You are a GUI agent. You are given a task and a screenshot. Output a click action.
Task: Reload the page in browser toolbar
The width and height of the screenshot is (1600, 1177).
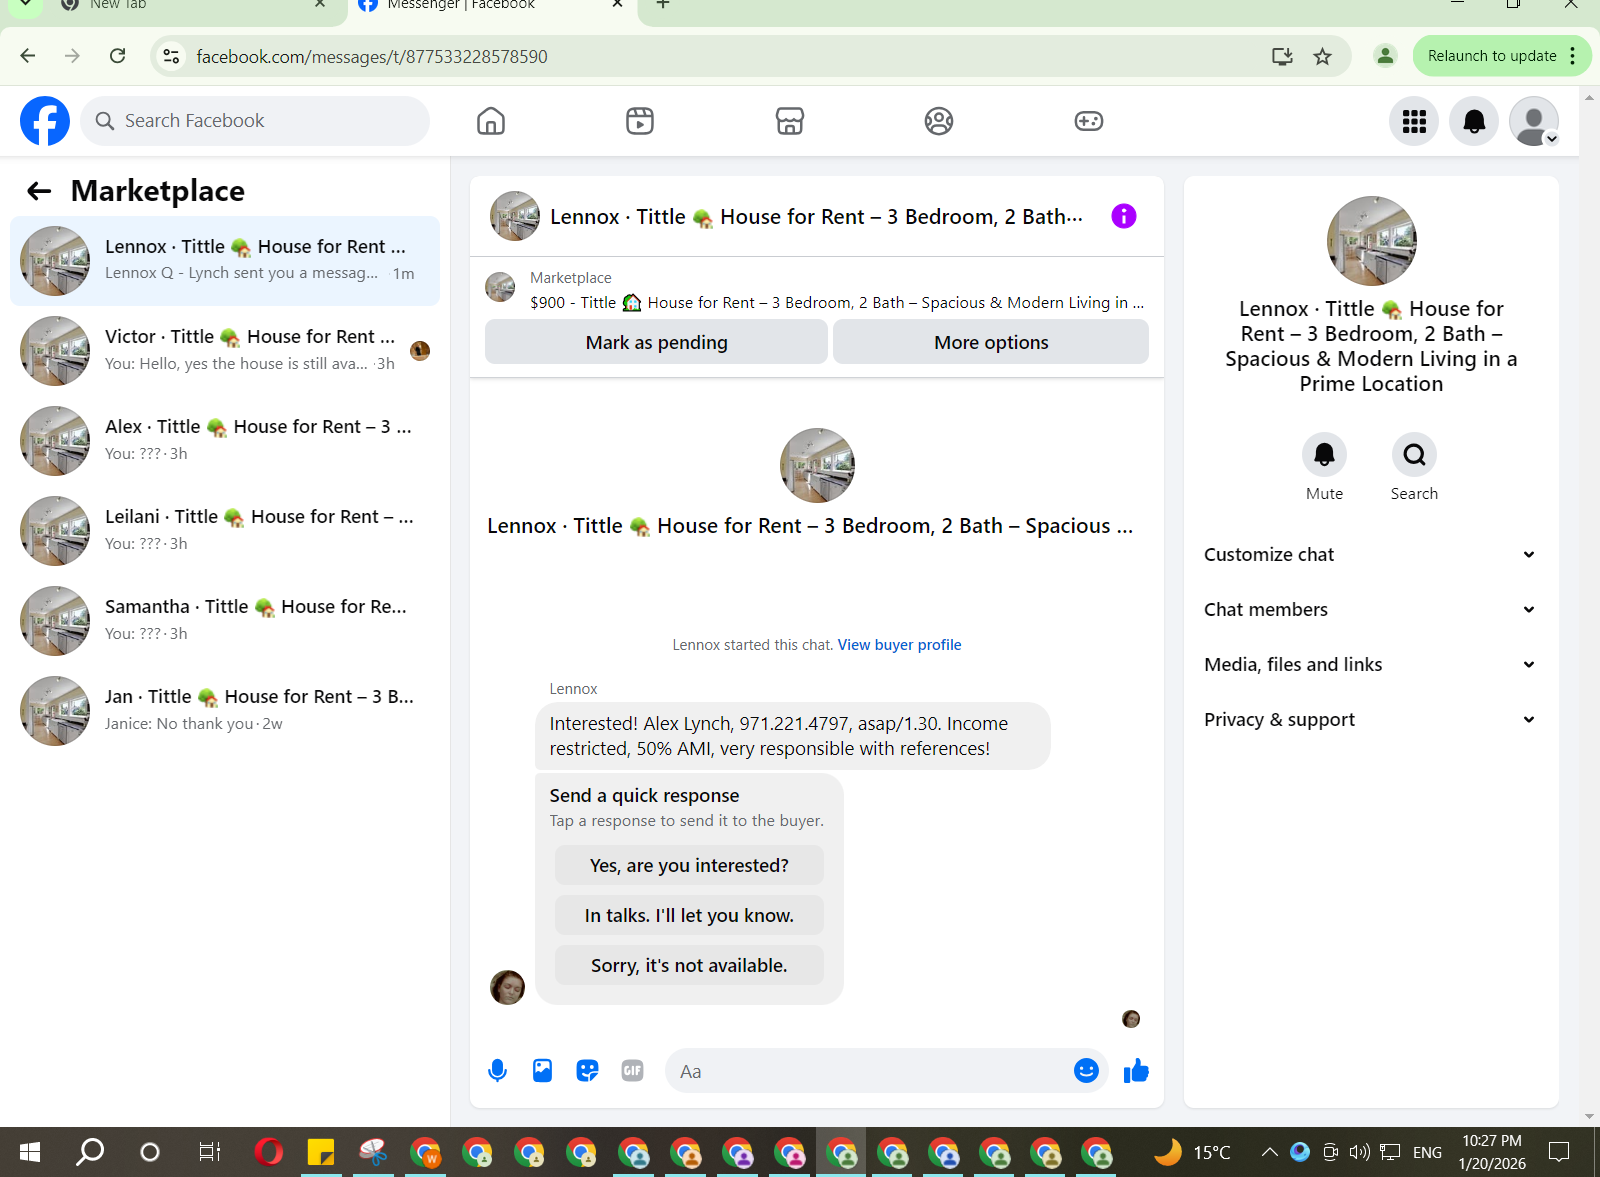pyautogui.click(x=118, y=56)
